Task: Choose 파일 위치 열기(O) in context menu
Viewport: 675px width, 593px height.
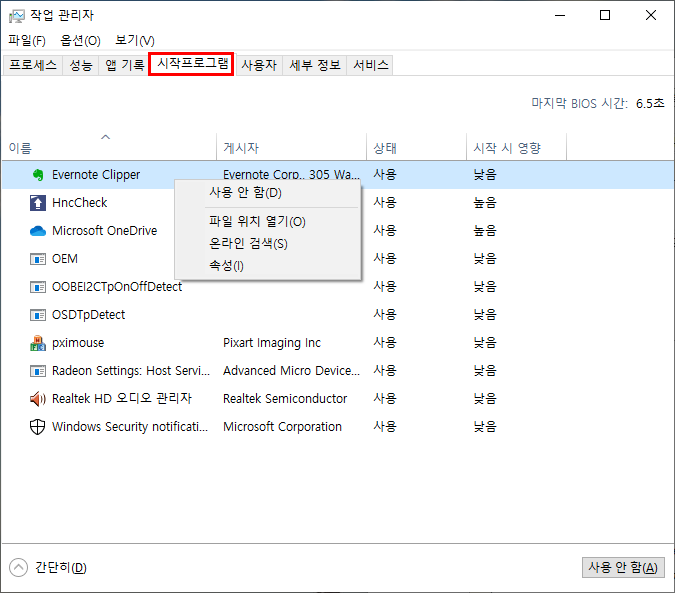Action: pyautogui.click(x=267, y=222)
